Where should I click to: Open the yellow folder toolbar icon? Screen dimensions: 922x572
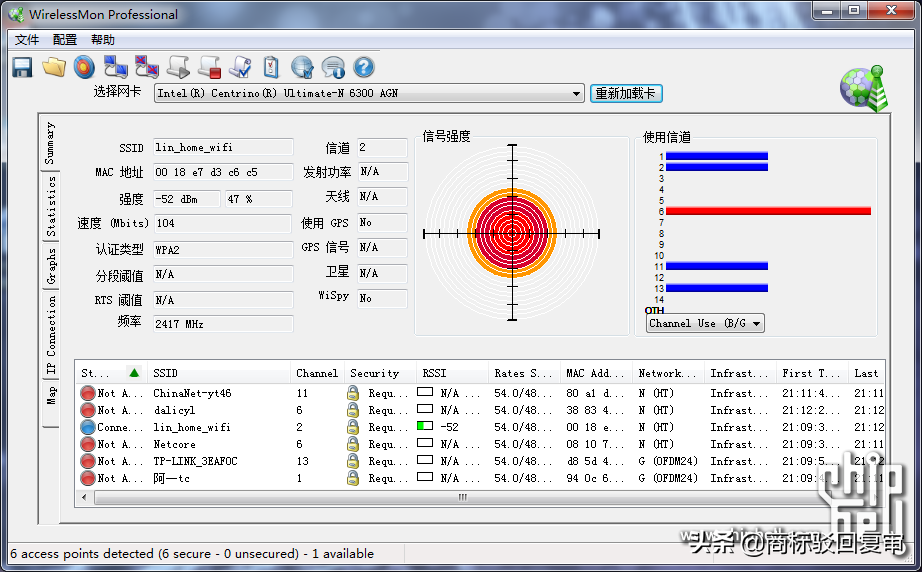(x=54, y=67)
